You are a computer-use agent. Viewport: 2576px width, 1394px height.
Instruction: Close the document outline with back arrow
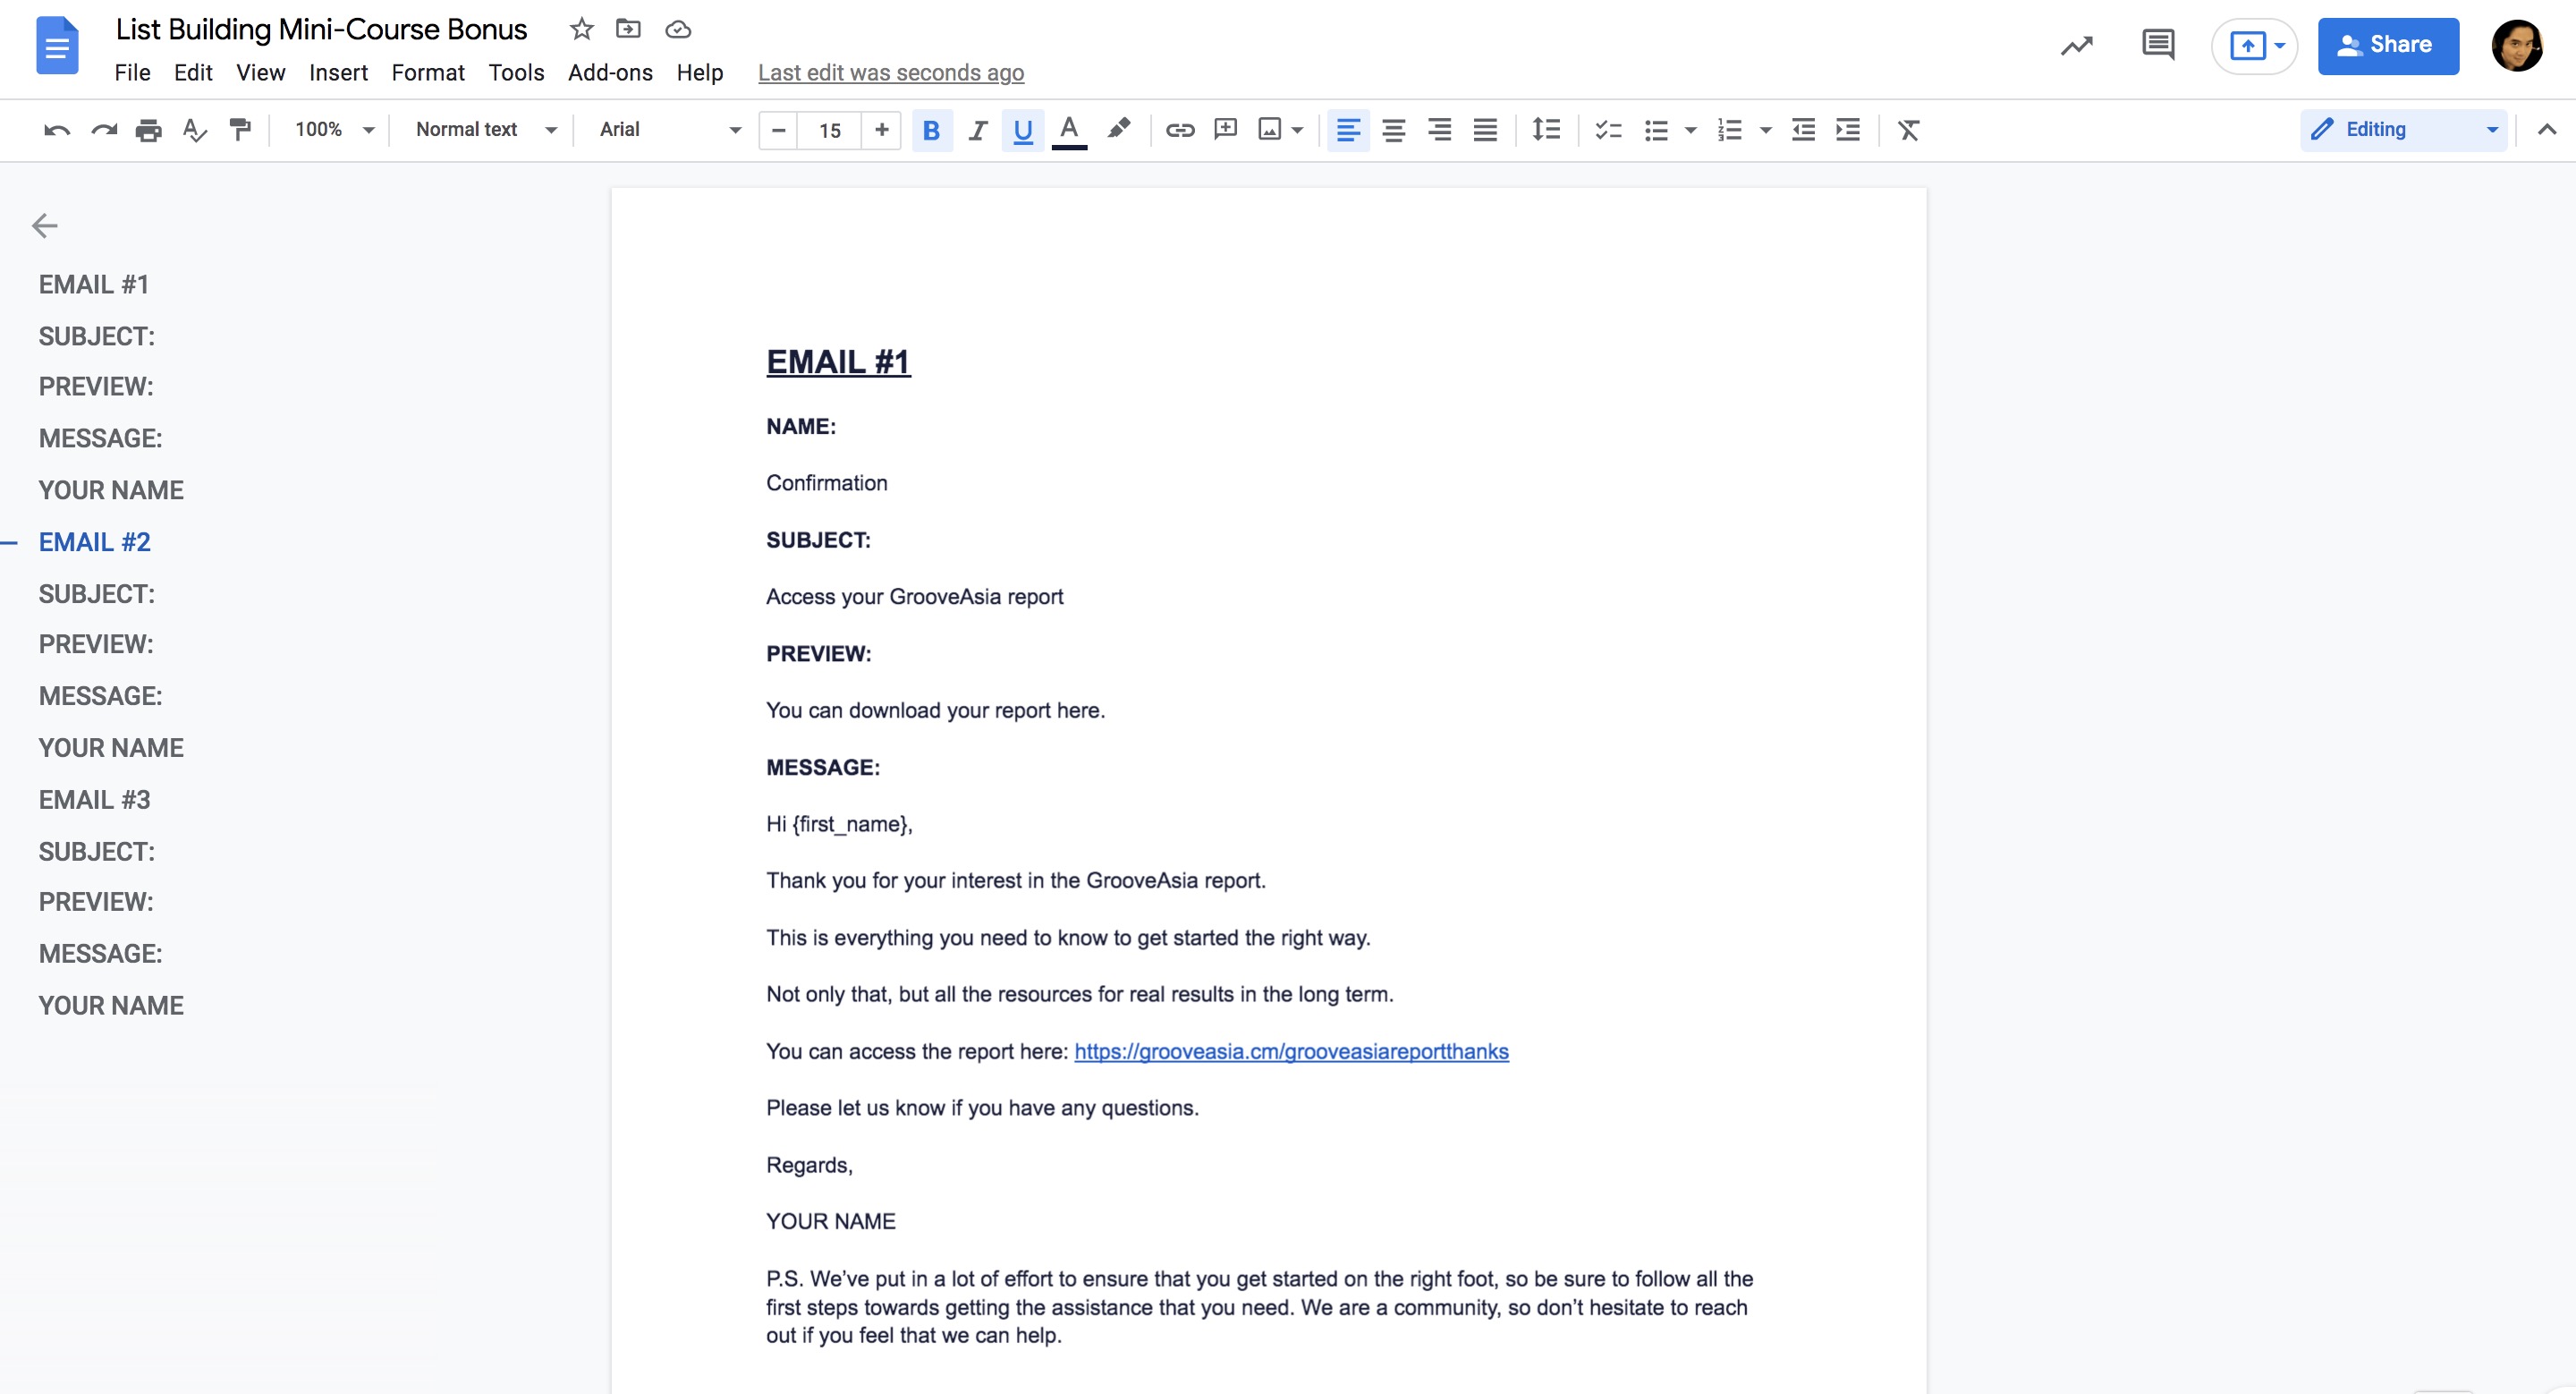45,226
